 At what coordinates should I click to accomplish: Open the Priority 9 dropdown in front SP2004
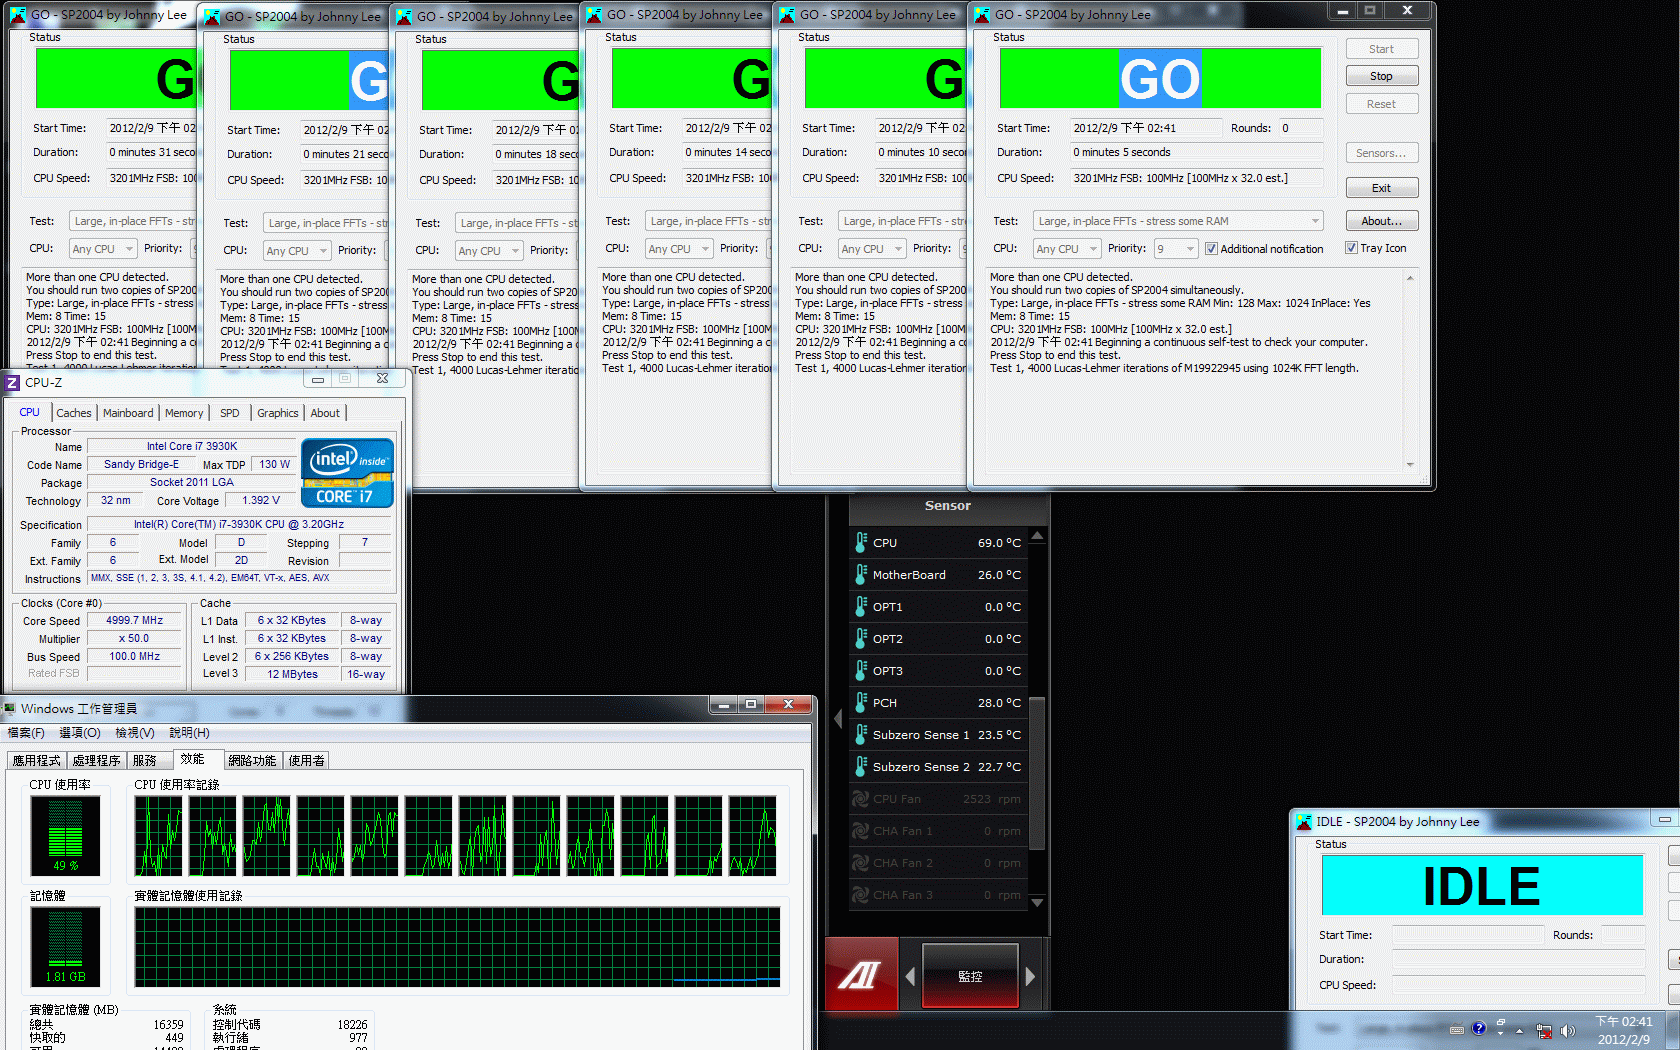pos(1176,249)
